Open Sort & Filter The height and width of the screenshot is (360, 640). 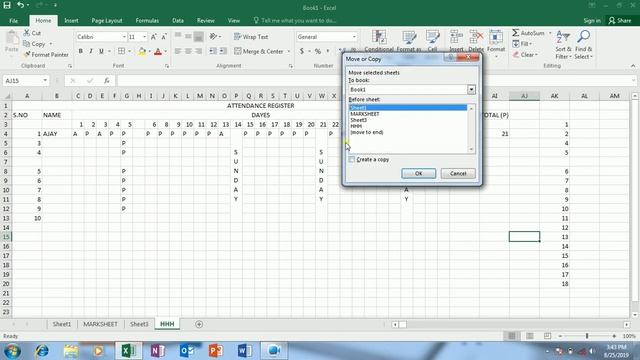[x=563, y=44]
